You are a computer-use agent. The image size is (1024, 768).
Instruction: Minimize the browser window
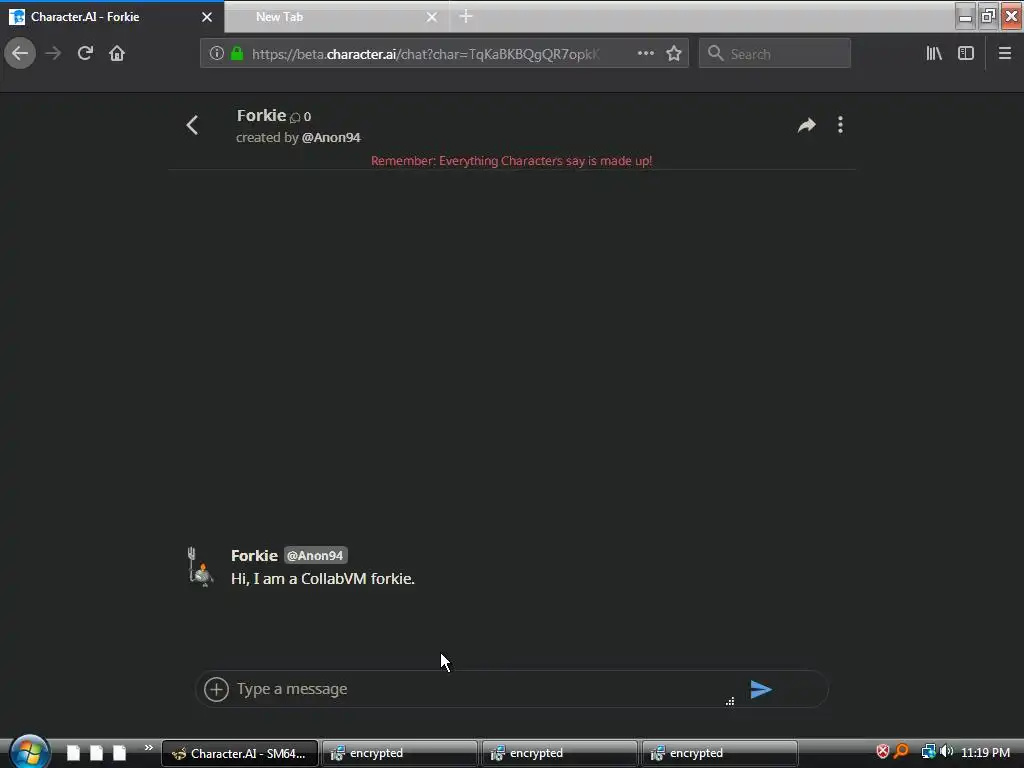[x=965, y=16]
